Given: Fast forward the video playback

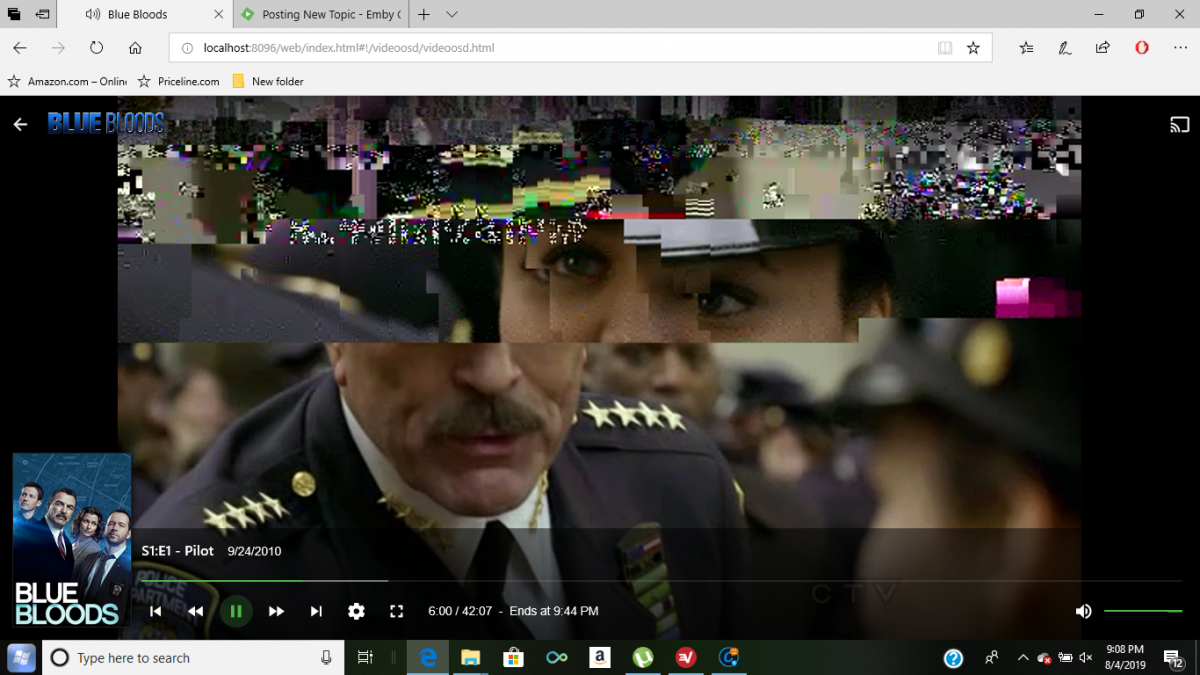Looking at the screenshot, I should [x=276, y=611].
